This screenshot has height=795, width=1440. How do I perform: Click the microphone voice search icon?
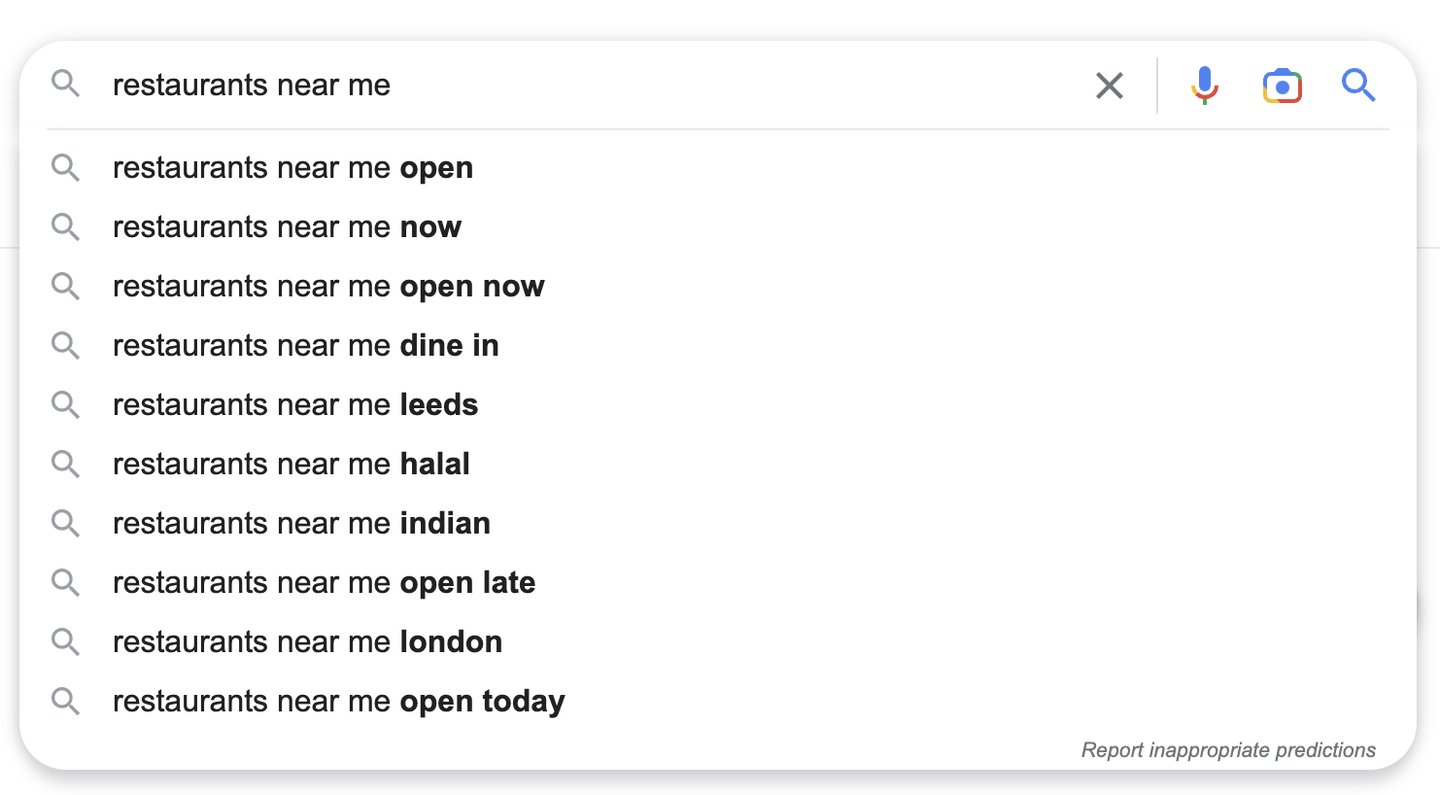pos(1205,86)
